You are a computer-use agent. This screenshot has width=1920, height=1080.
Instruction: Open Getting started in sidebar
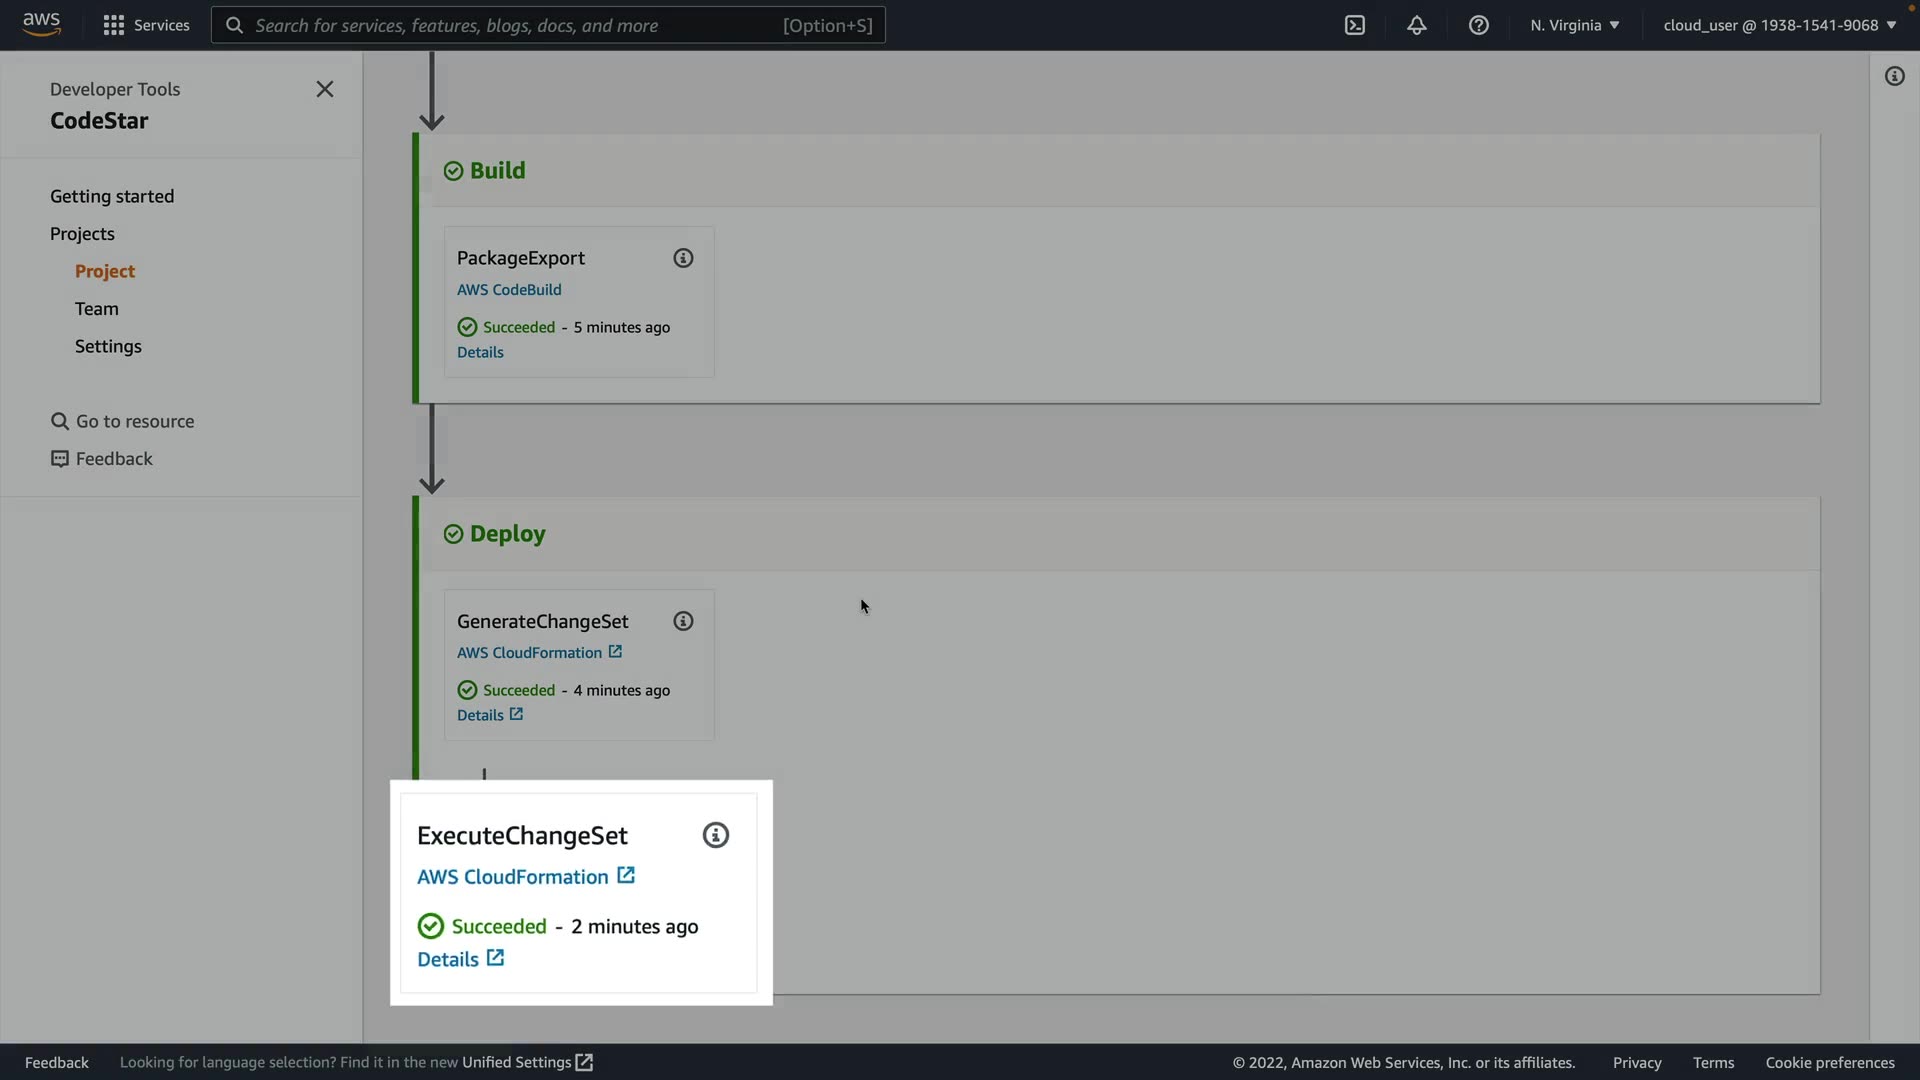point(112,197)
